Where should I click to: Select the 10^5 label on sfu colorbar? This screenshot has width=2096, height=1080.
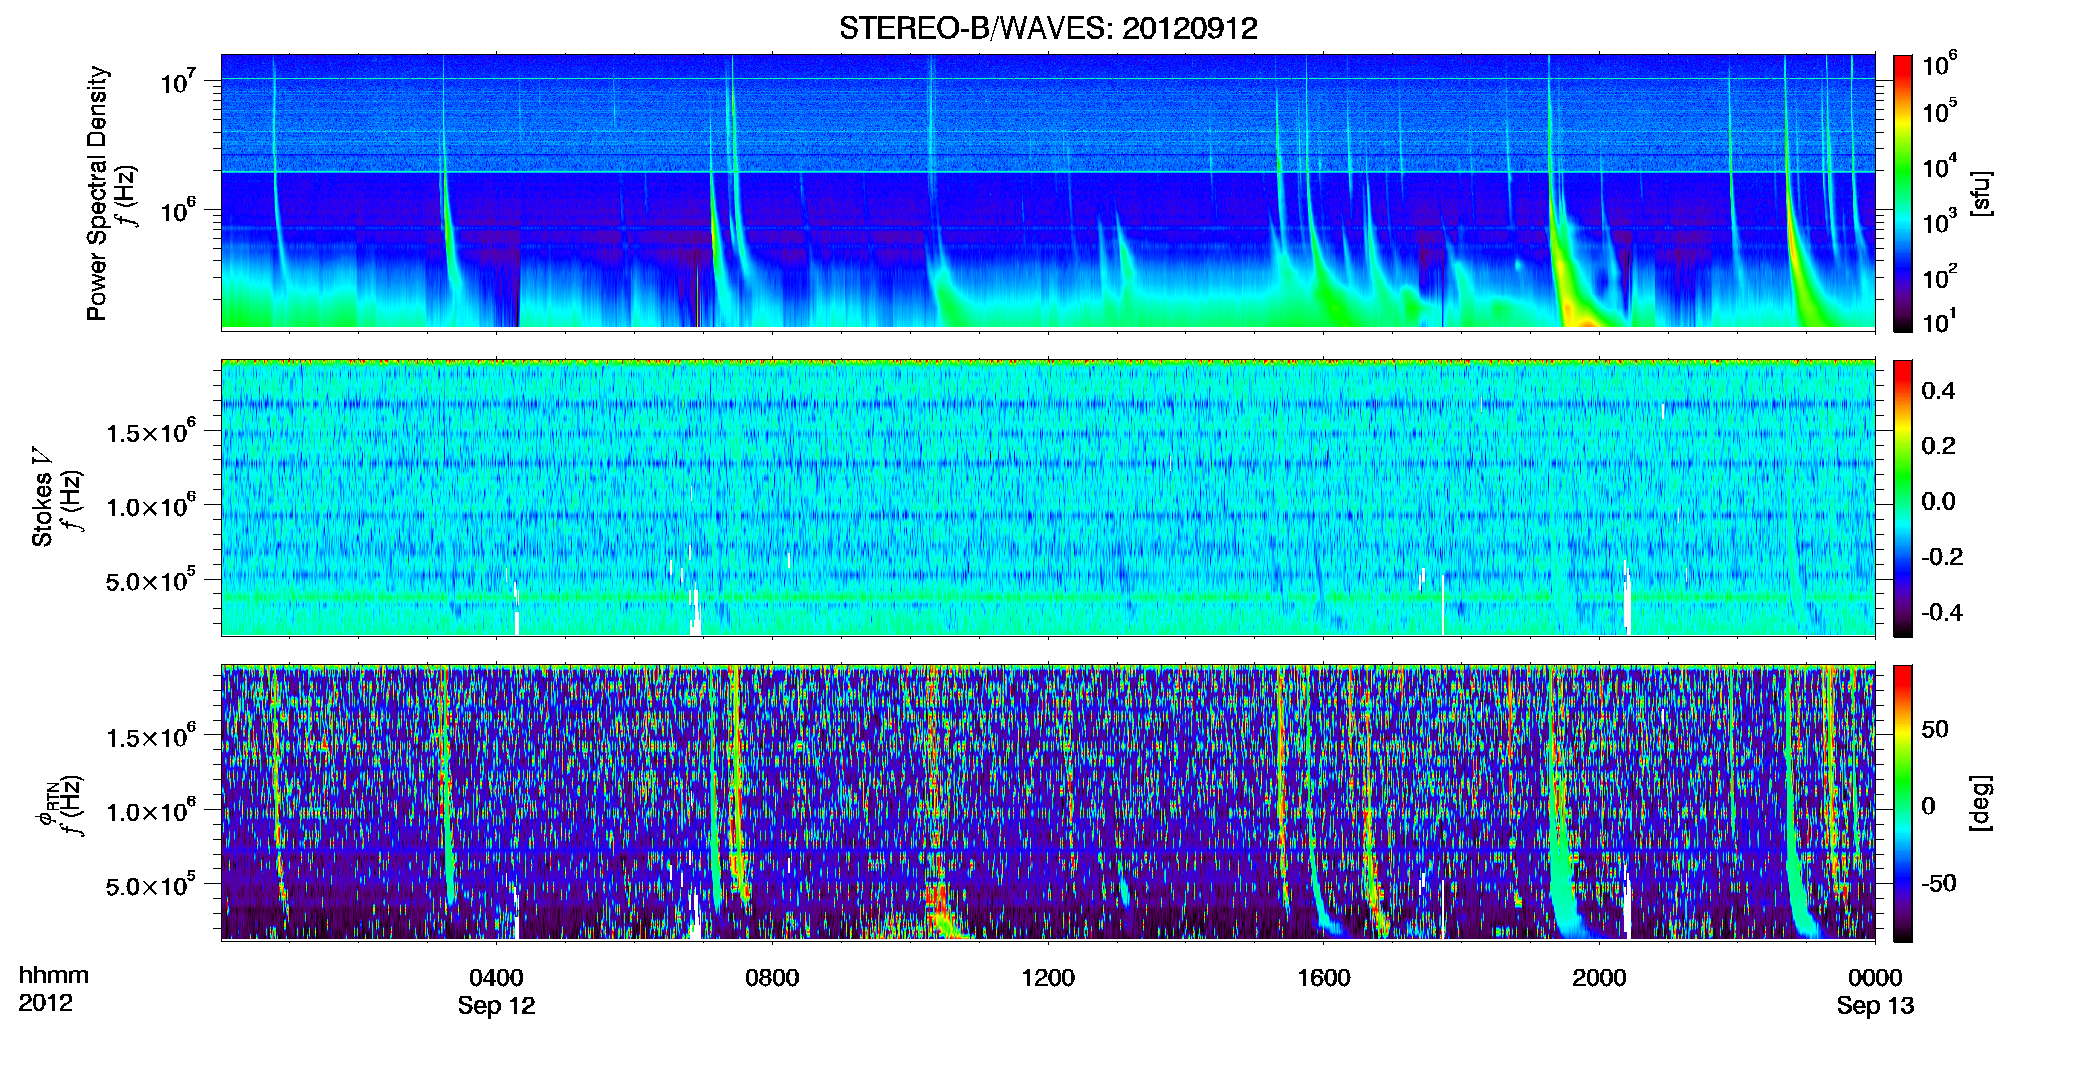click(1939, 111)
